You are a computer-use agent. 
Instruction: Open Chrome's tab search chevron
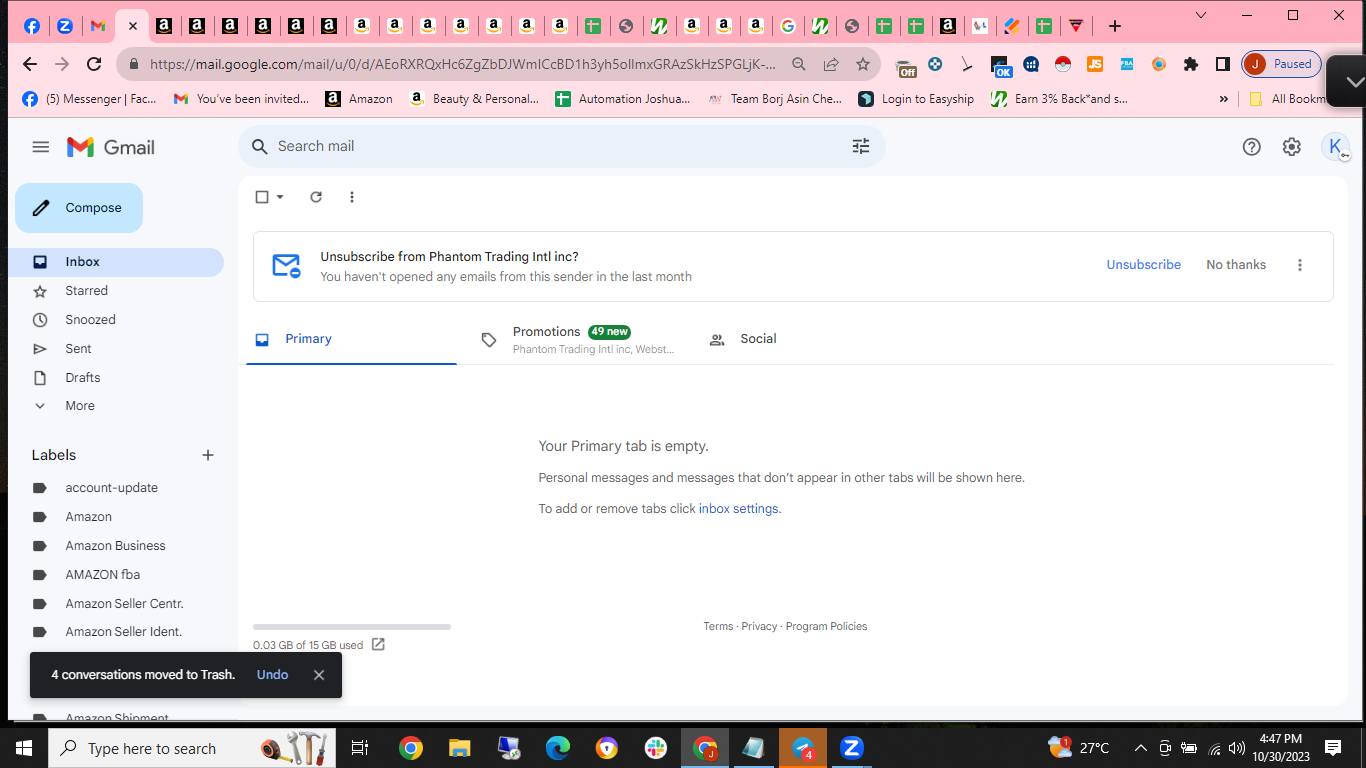point(1201,15)
